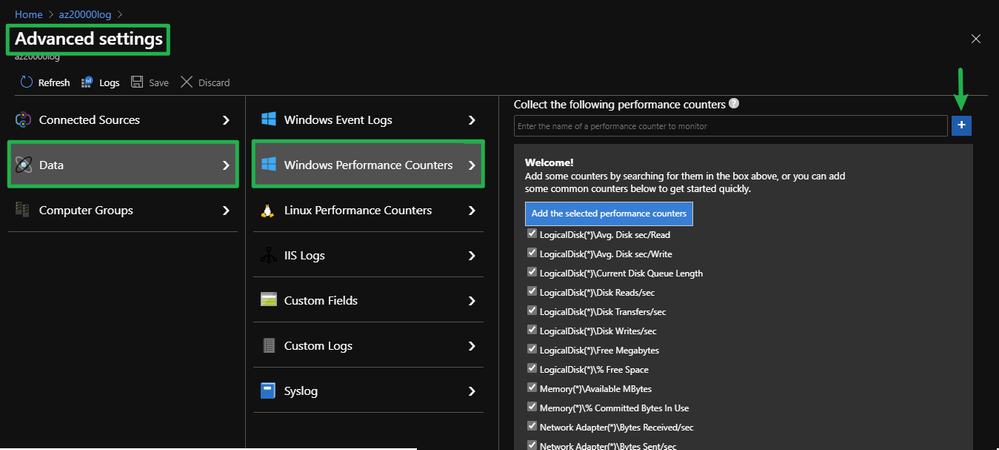This screenshot has height=450, width=999.
Task: Open IIS Logs section
Action: [x=368, y=256]
